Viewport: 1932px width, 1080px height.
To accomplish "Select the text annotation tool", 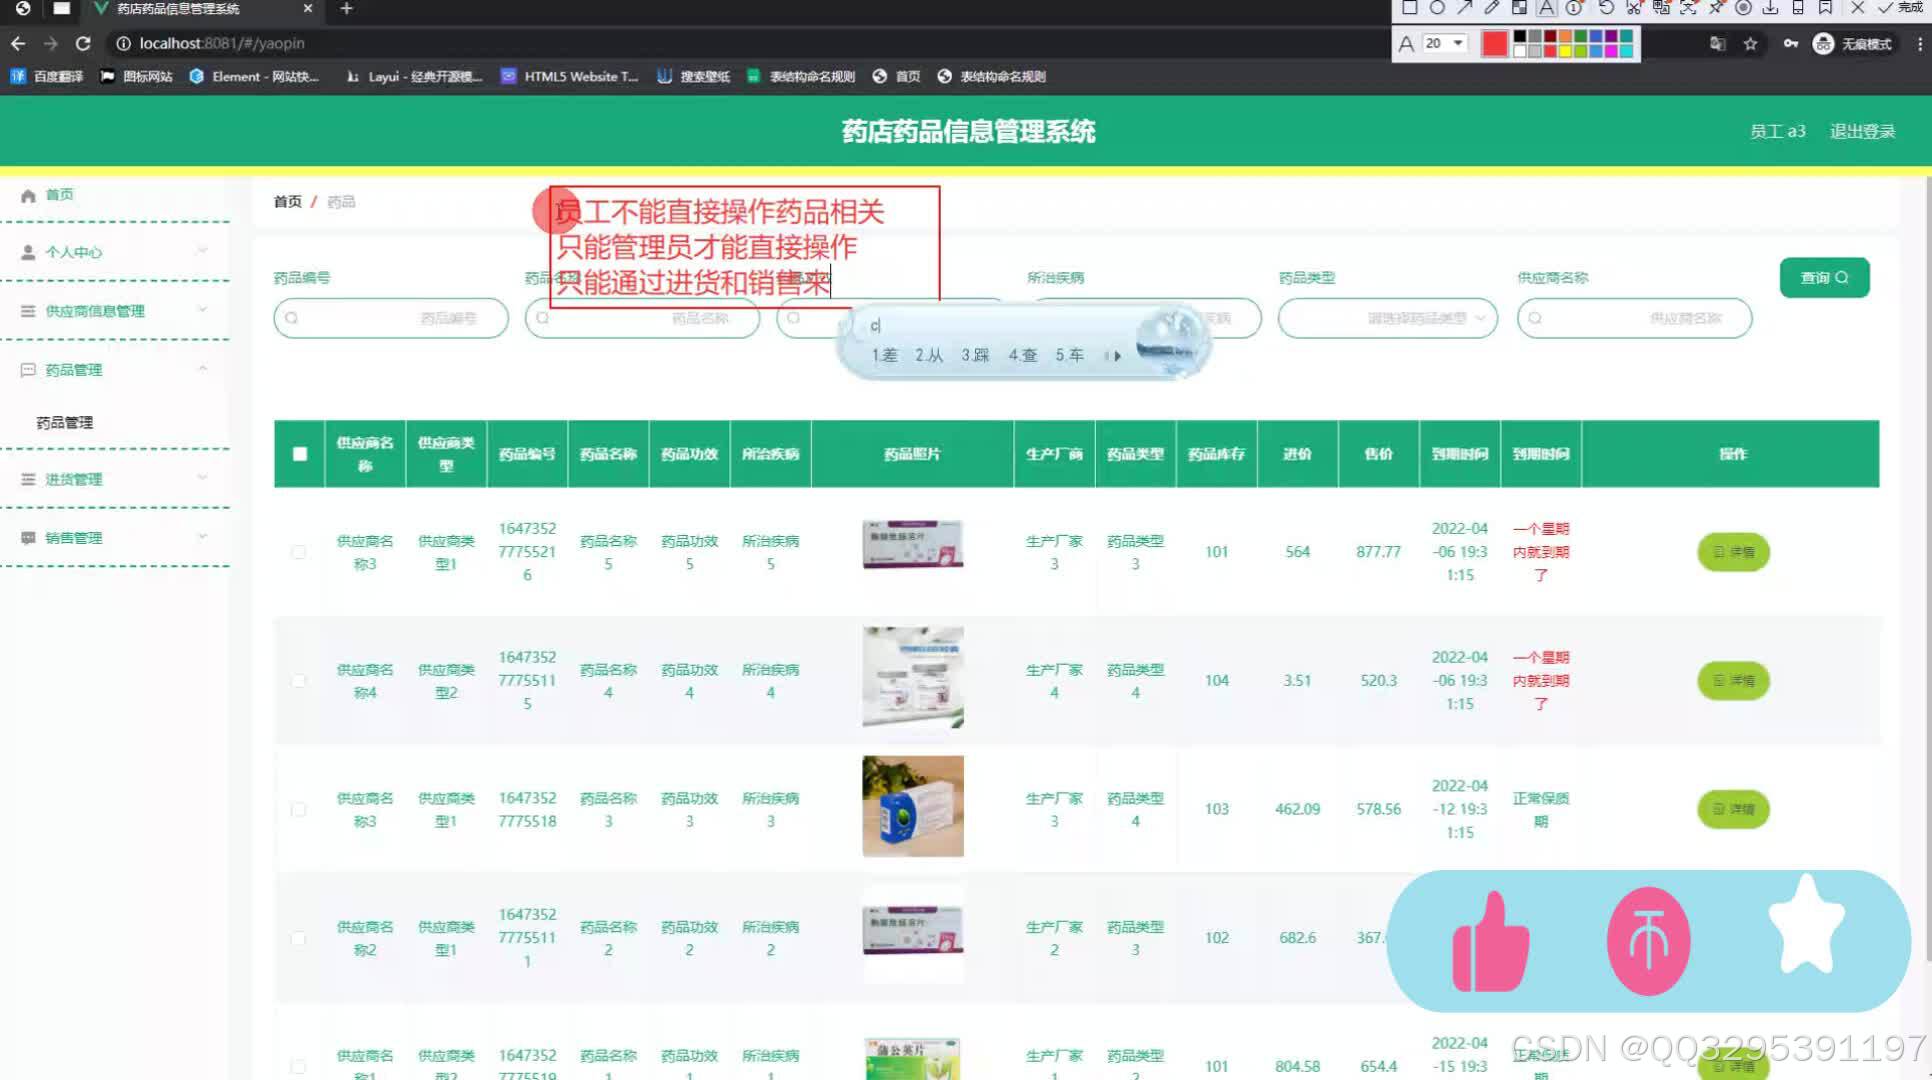I will 1547,7.
